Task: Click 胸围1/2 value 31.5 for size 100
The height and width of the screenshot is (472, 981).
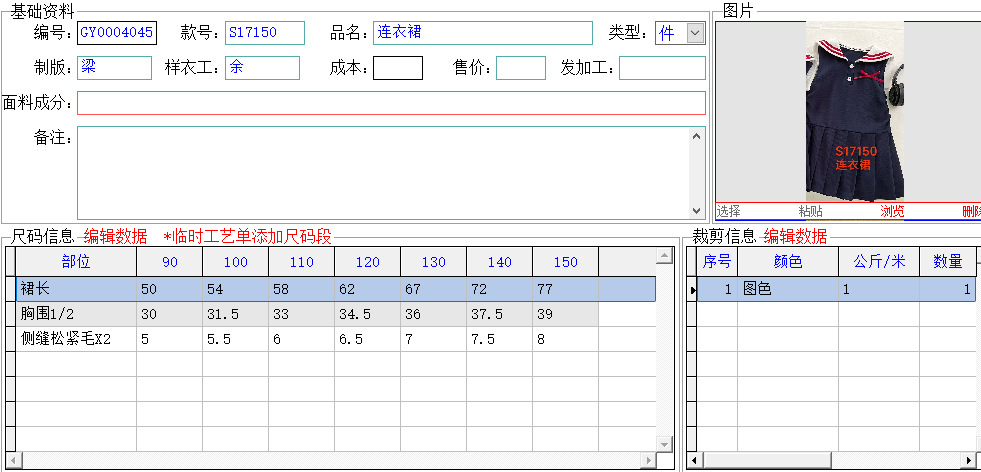Action: click(235, 314)
